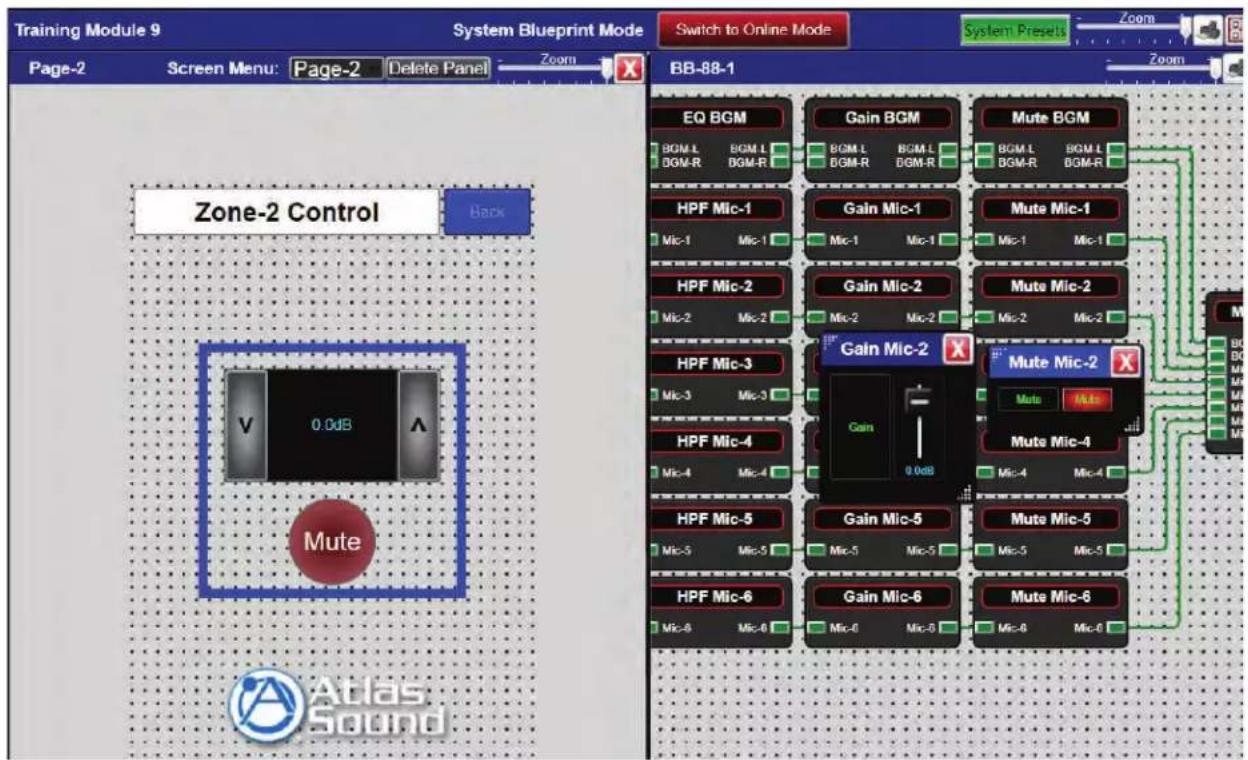Select the Mute Mic-2 block header in the grid

1050,286
